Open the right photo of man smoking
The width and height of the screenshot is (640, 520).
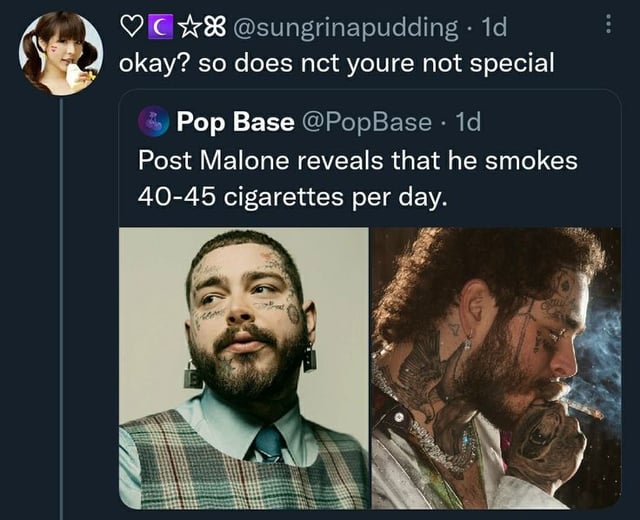point(496,367)
